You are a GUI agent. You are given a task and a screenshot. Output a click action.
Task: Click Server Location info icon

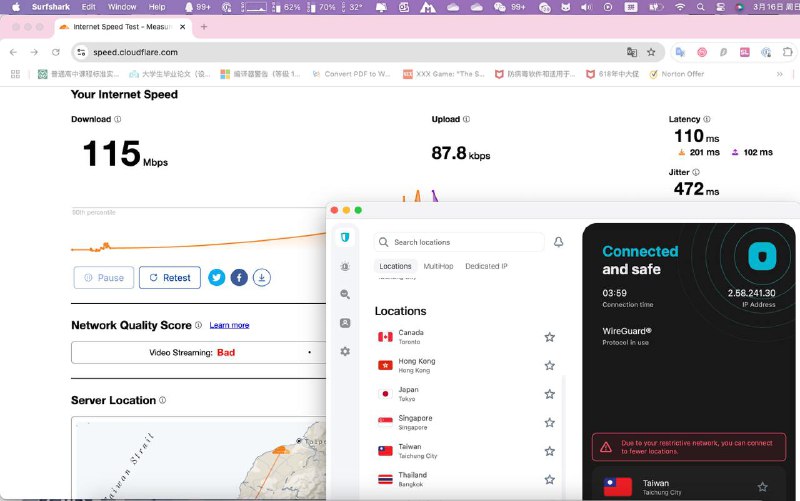click(x=162, y=400)
